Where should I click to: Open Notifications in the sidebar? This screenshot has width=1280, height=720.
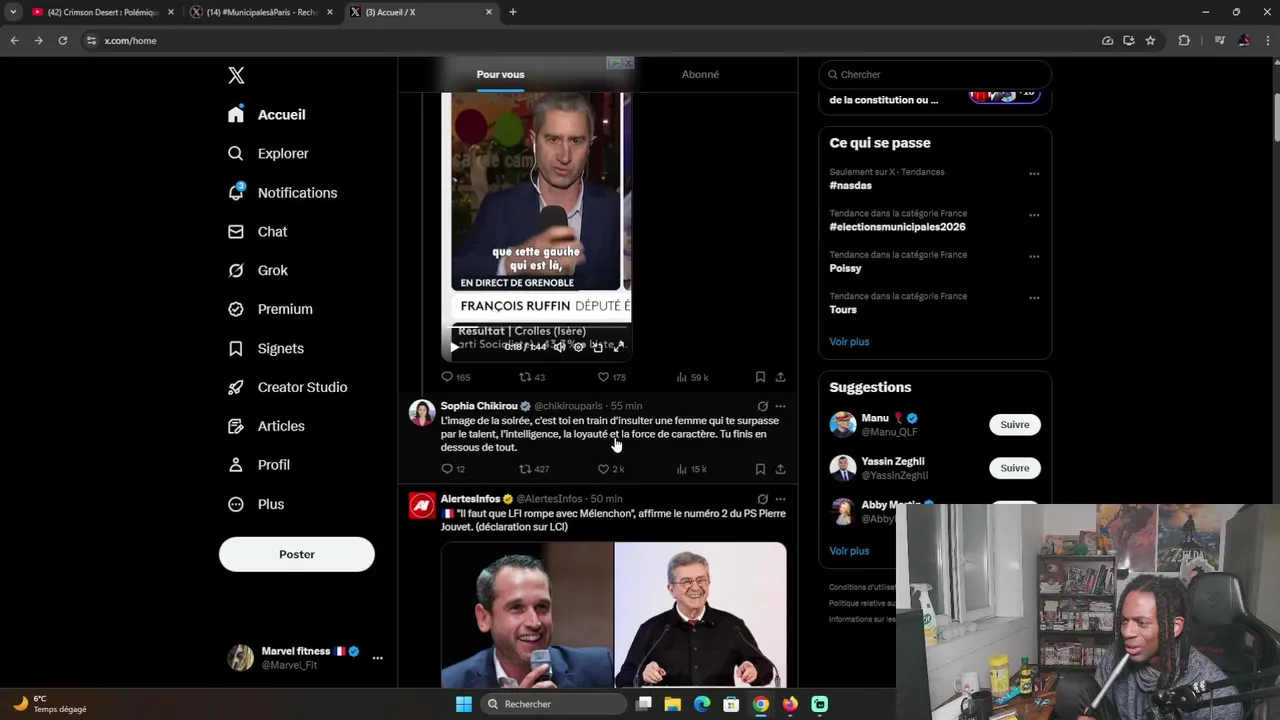(x=283, y=192)
